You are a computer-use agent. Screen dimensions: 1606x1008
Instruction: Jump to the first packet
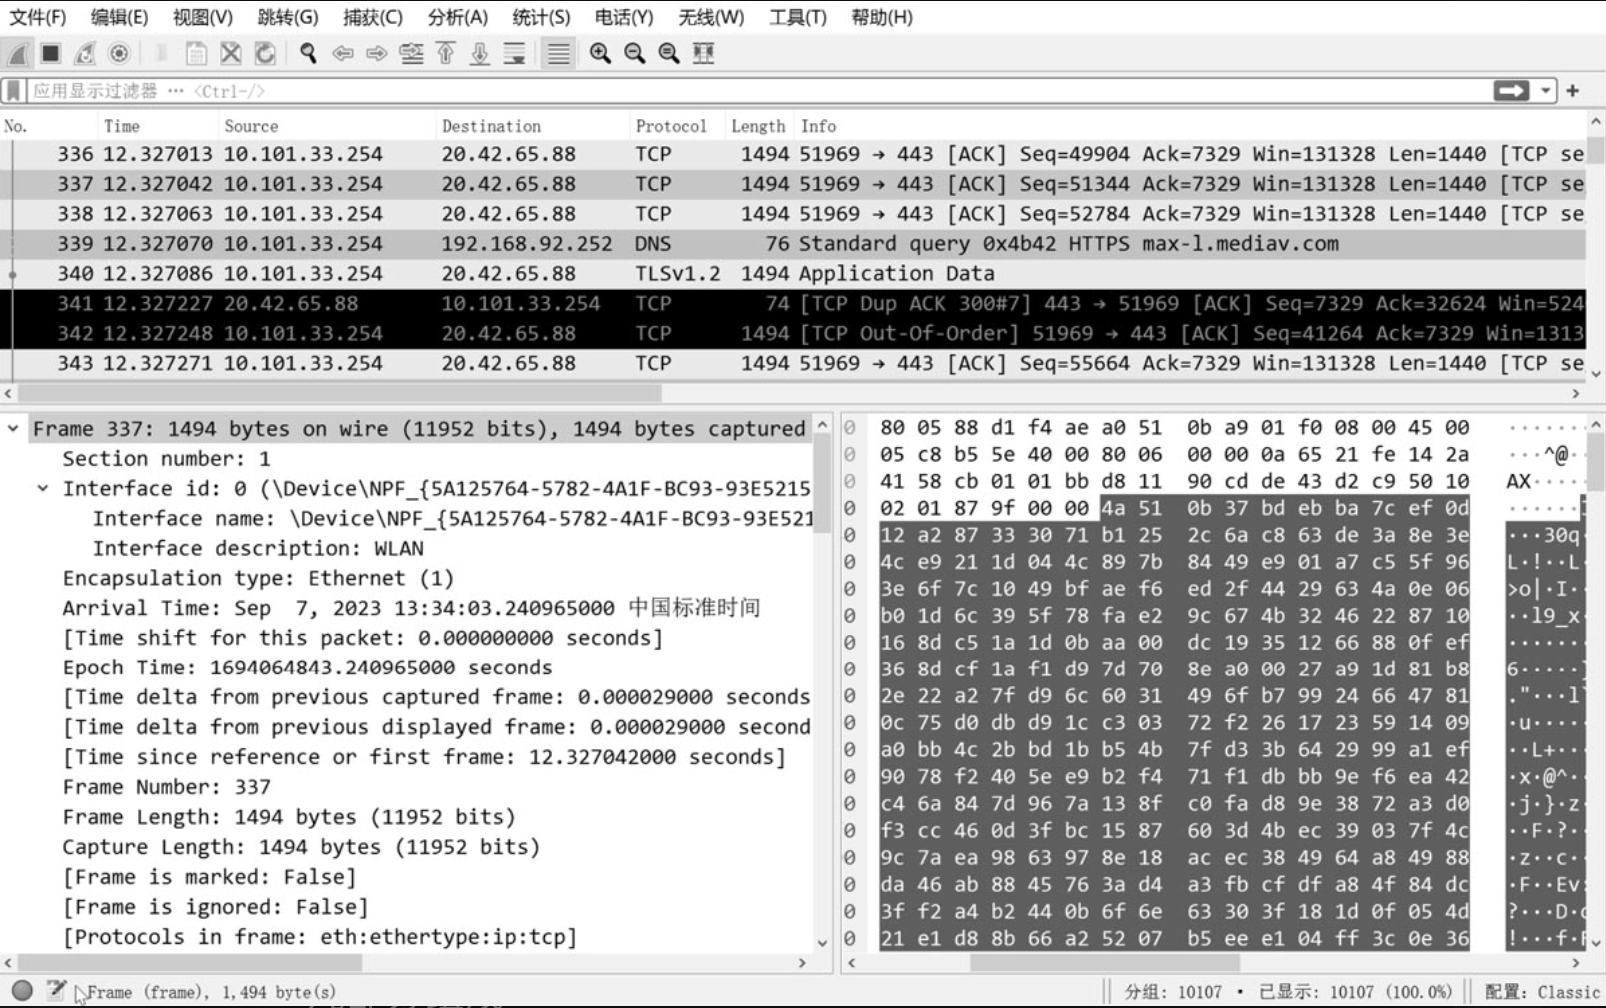click(446, 54)
